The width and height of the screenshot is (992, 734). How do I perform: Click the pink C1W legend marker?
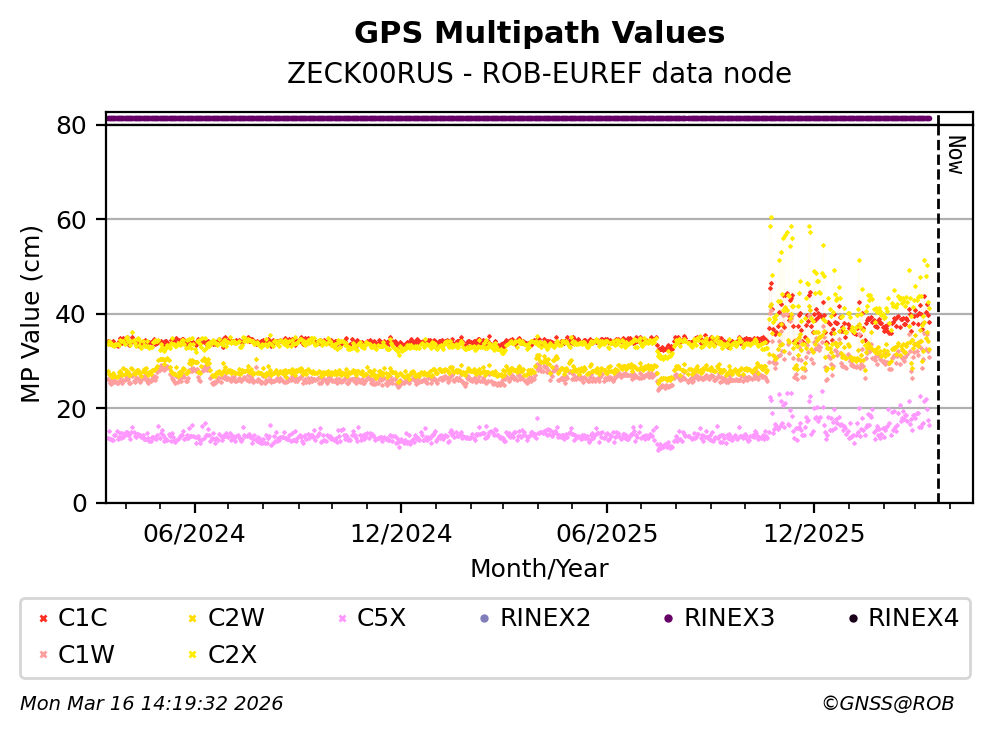41,655
